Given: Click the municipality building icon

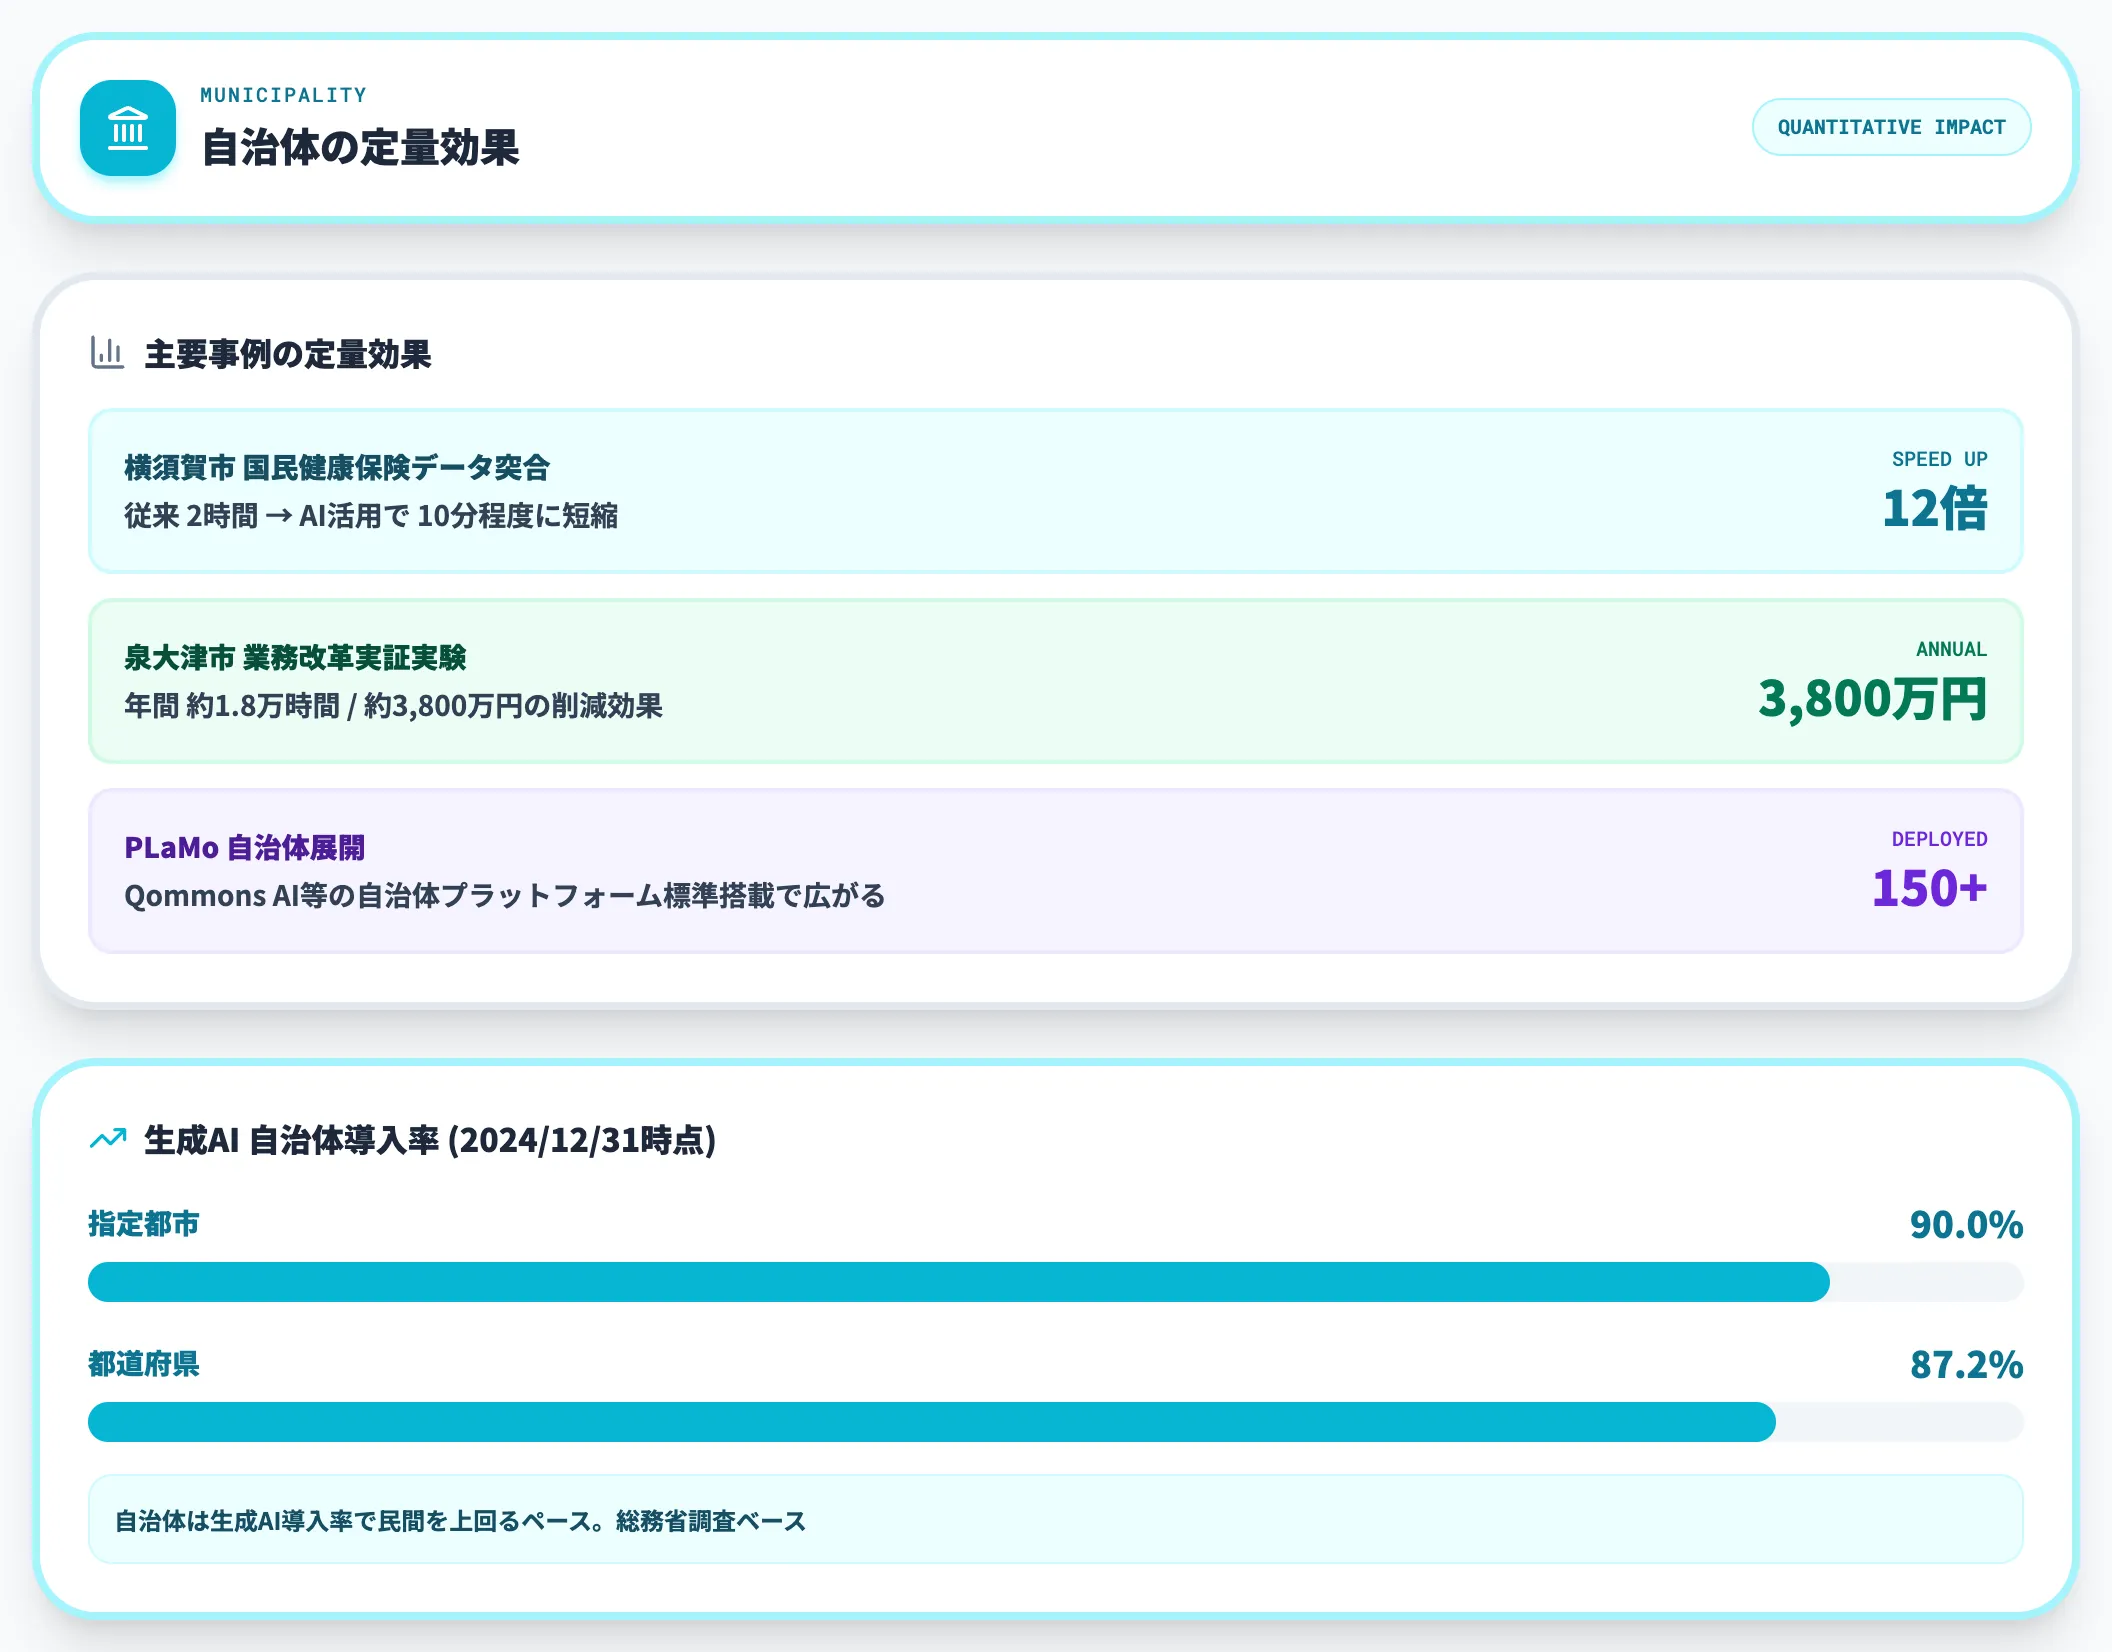Looking at the screenshot, I should [x=128, y=128].
